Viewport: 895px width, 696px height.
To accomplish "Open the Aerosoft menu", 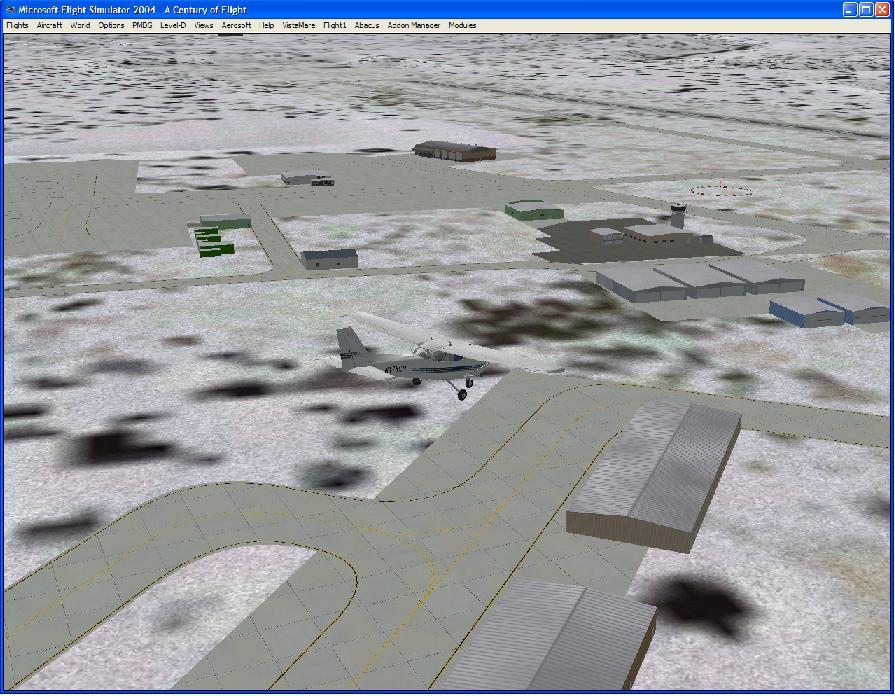I will click(x=236, y=25).
